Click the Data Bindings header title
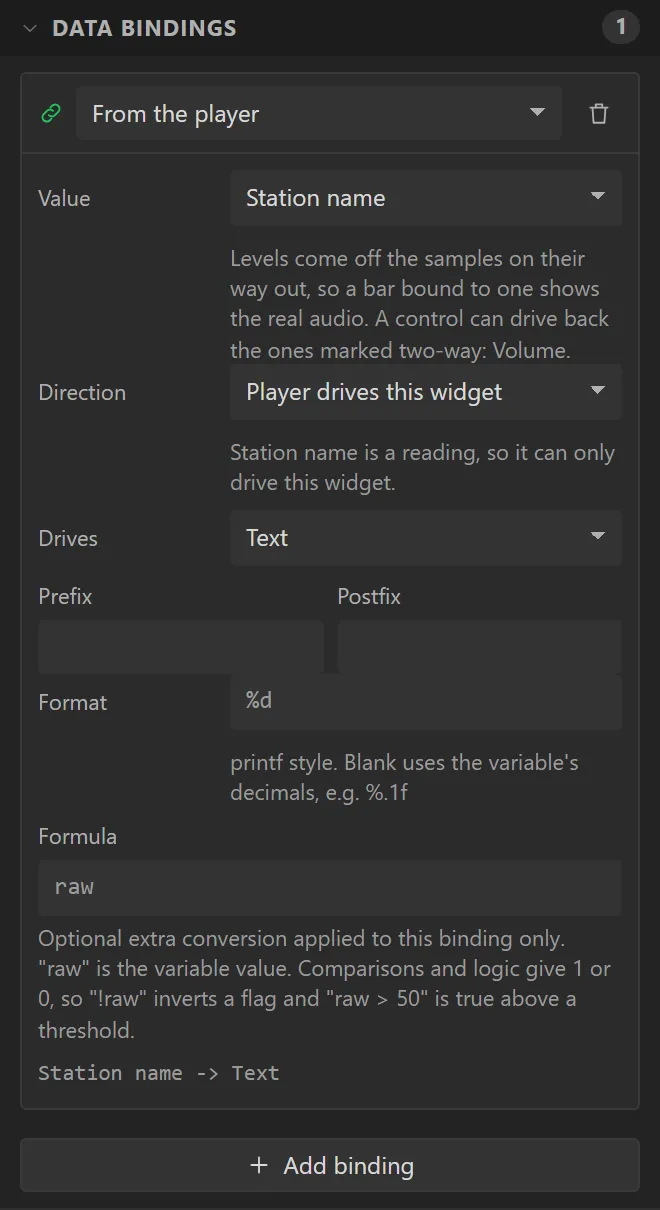 (x=145, y=28)
